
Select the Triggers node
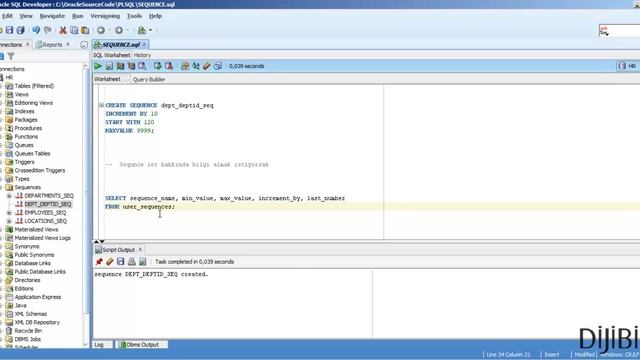(x=24, y=162)
